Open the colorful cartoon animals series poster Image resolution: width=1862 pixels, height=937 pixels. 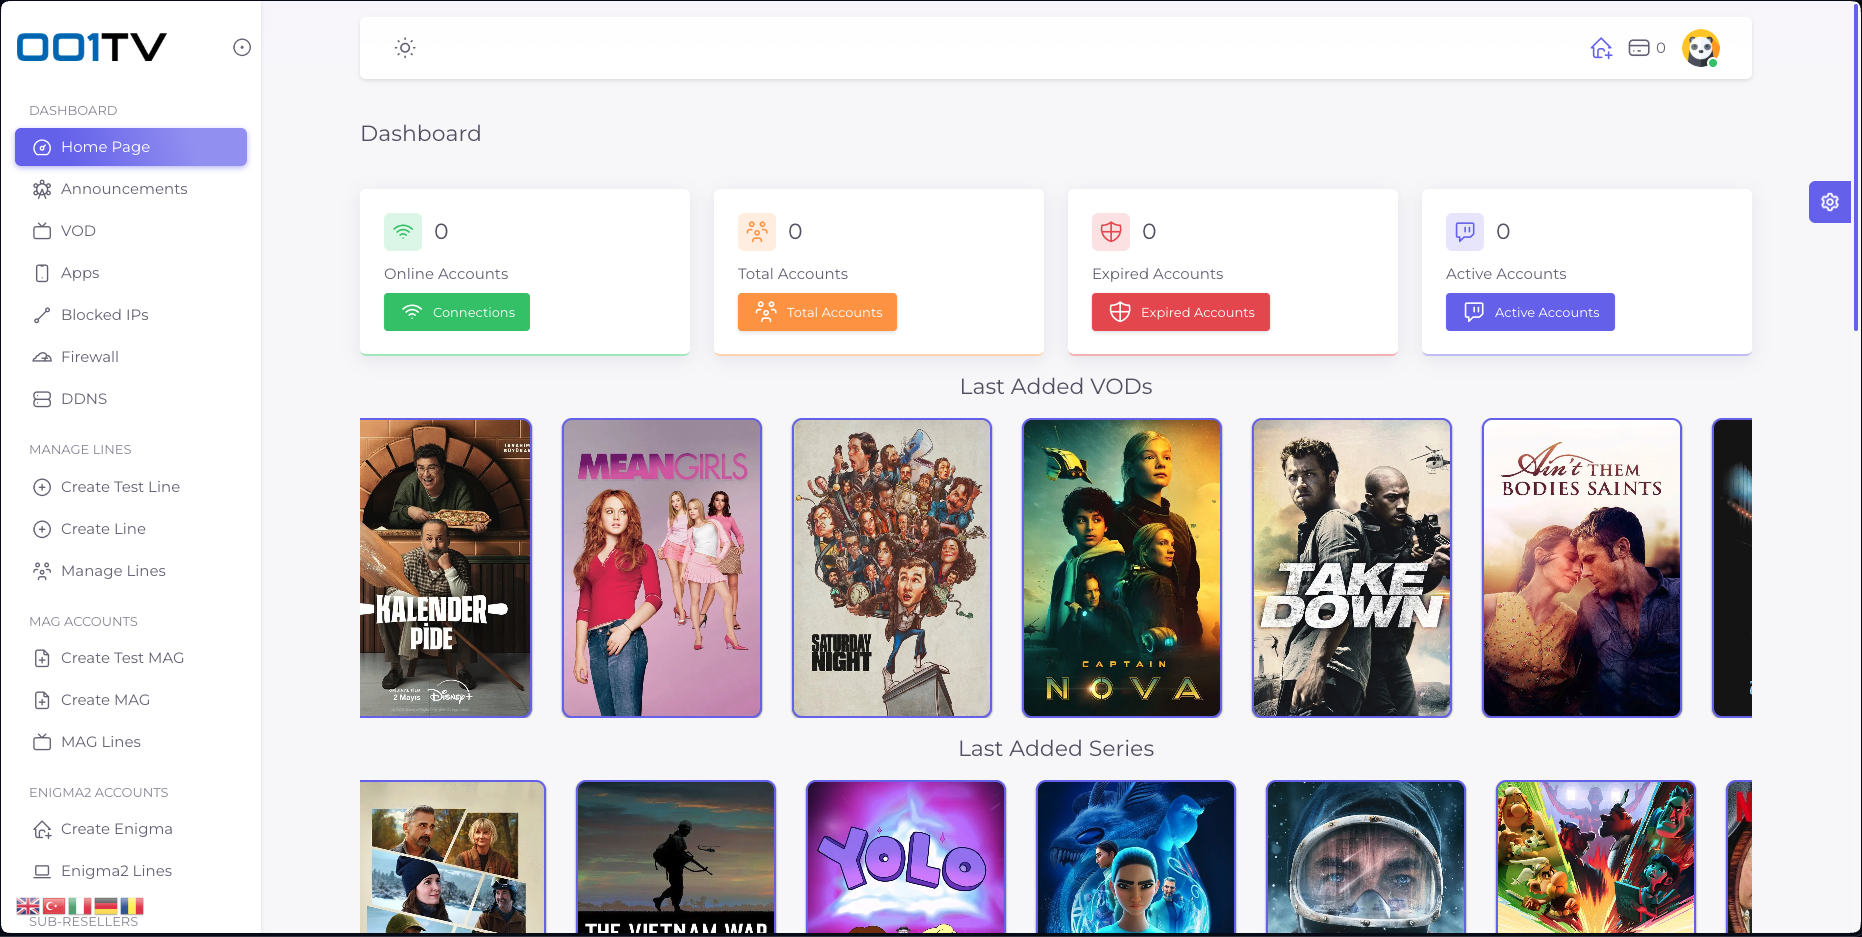pos(1596,857)
